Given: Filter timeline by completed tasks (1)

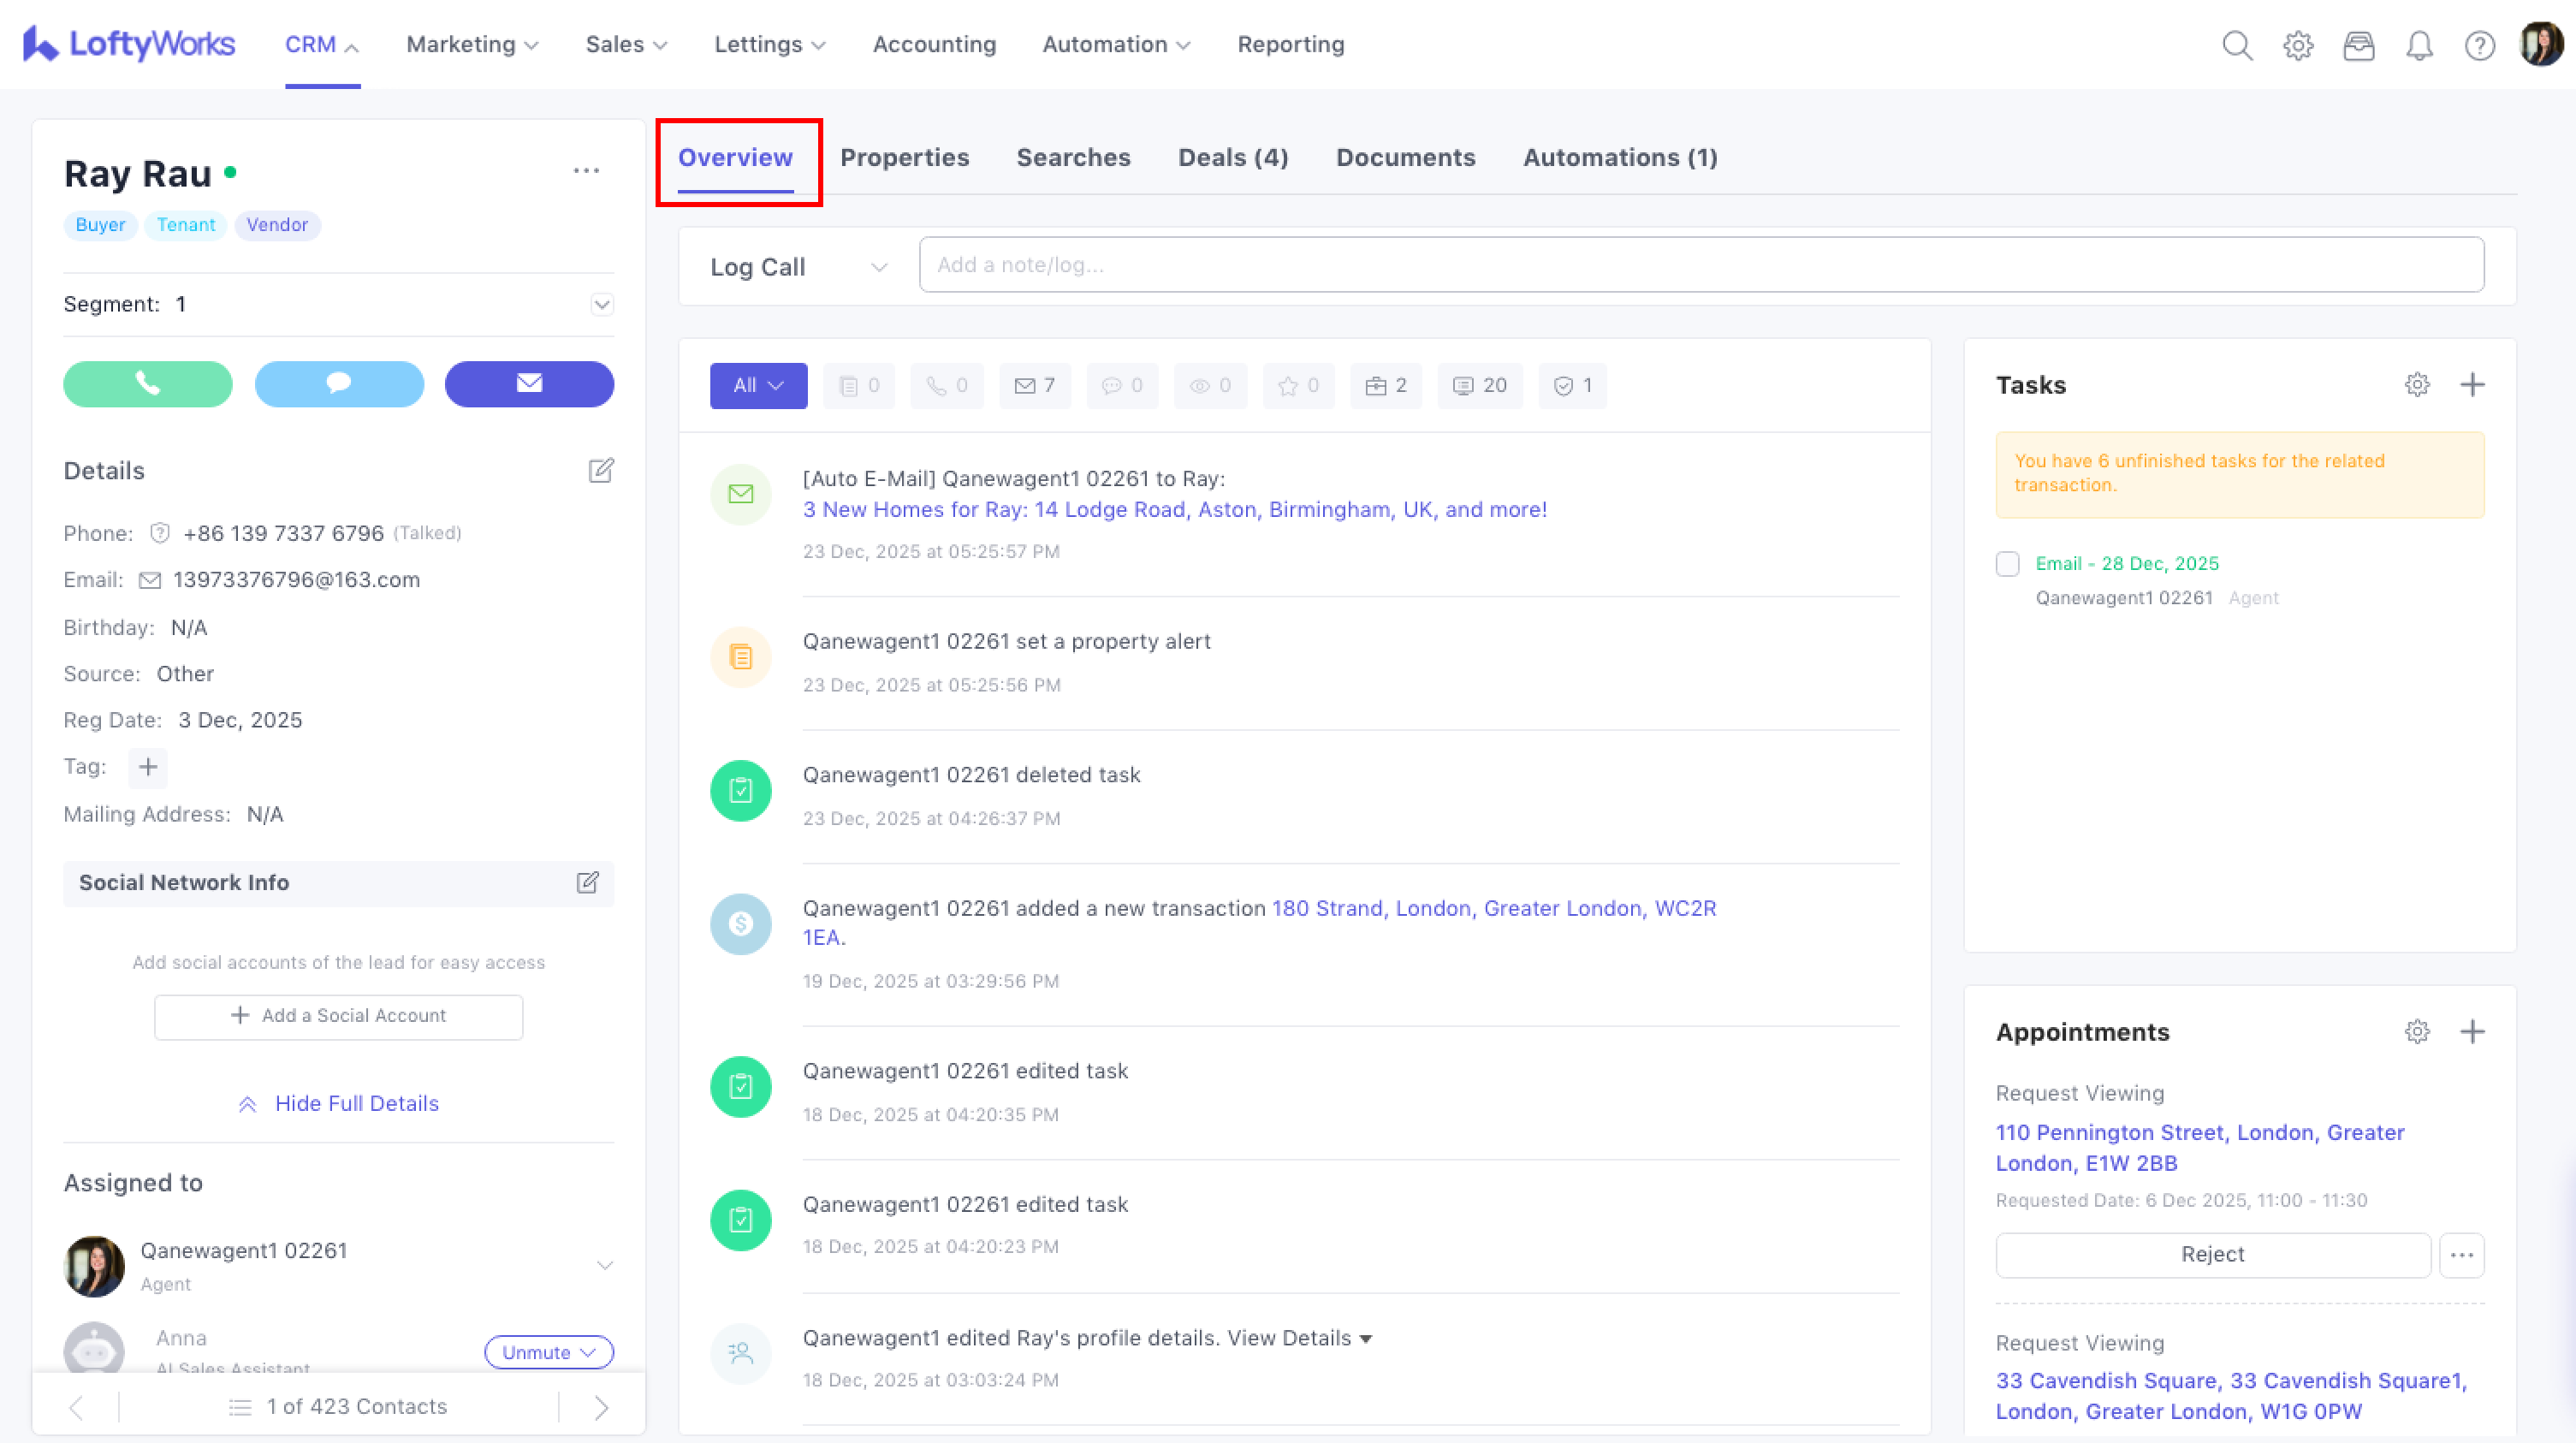Looking at the screenshot, I should (1572, 386).
